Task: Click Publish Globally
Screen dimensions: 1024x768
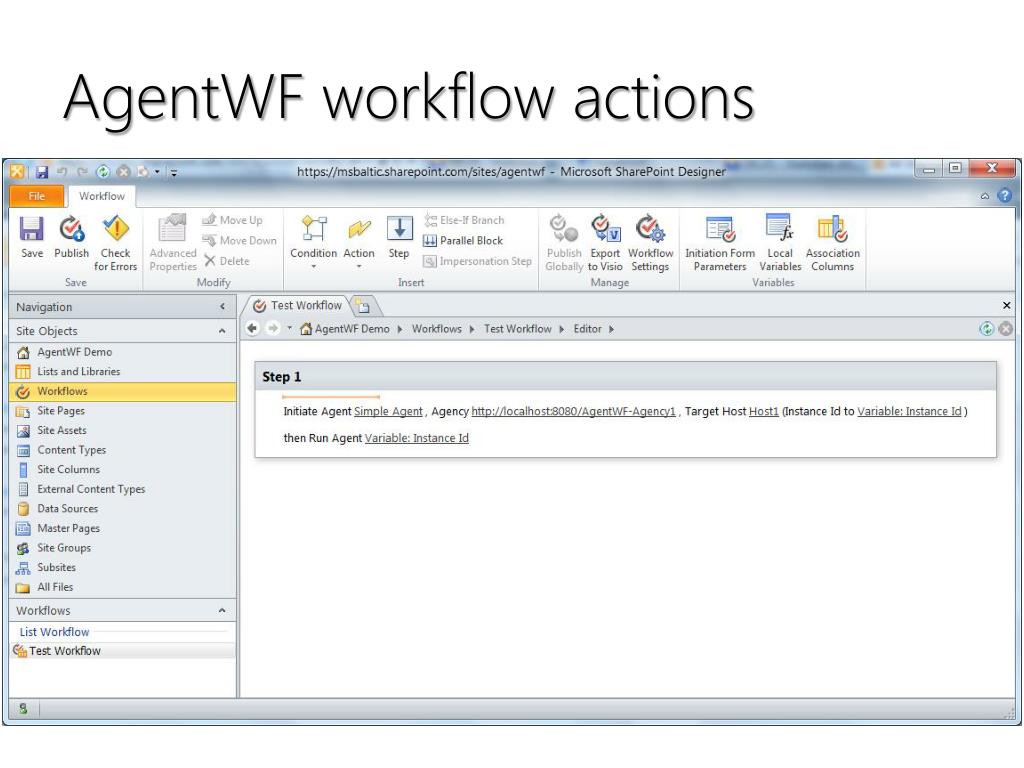Action: 564,243
